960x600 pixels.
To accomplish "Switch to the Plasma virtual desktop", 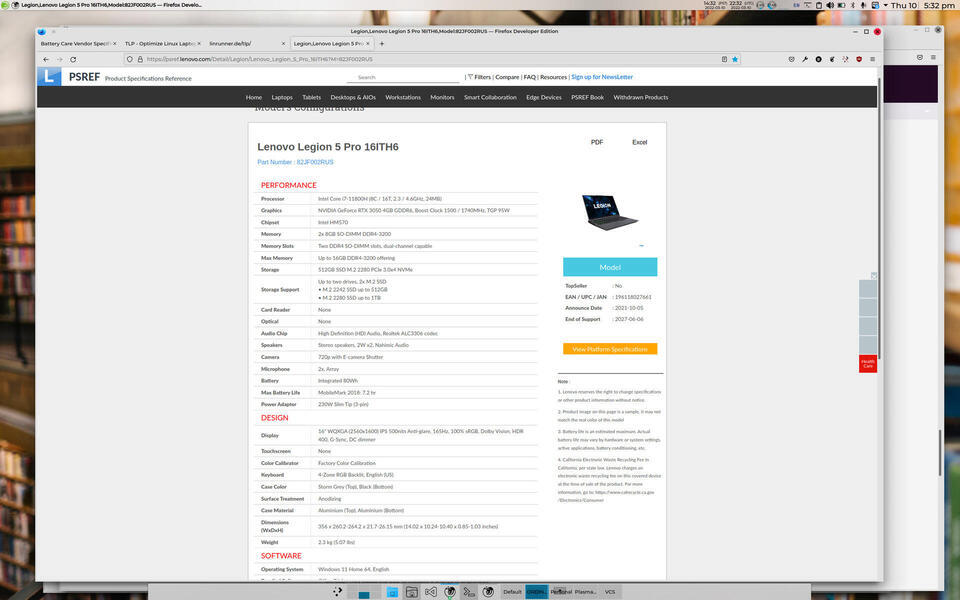I will [585, 592].
